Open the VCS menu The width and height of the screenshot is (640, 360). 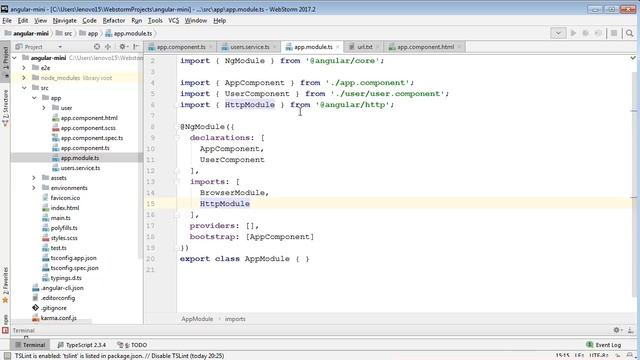pyautogui.click(x=173, y=20)
